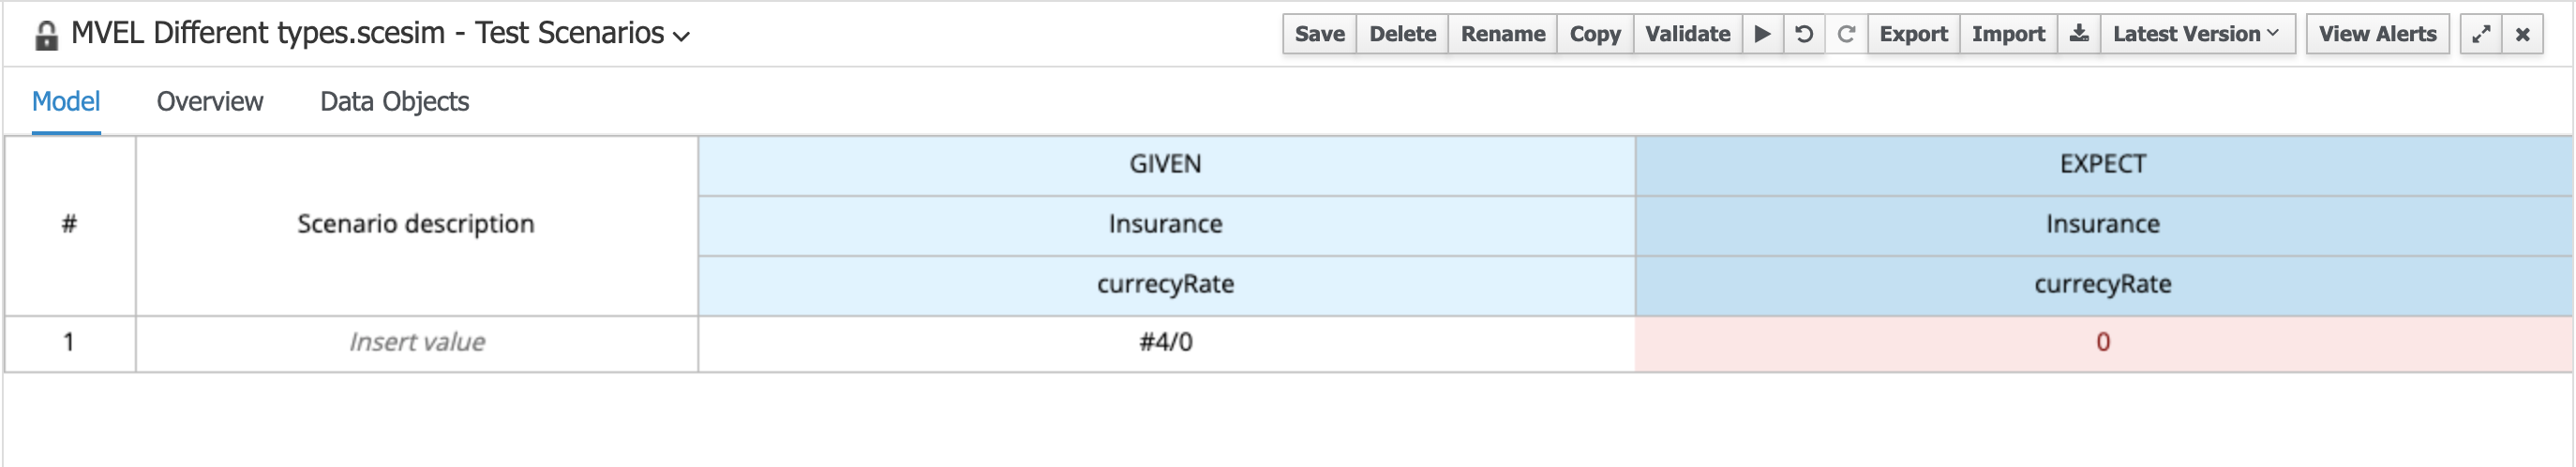Open View Alerts
This screenshot has width=2576, height=467.
(x=2377, y=34)
